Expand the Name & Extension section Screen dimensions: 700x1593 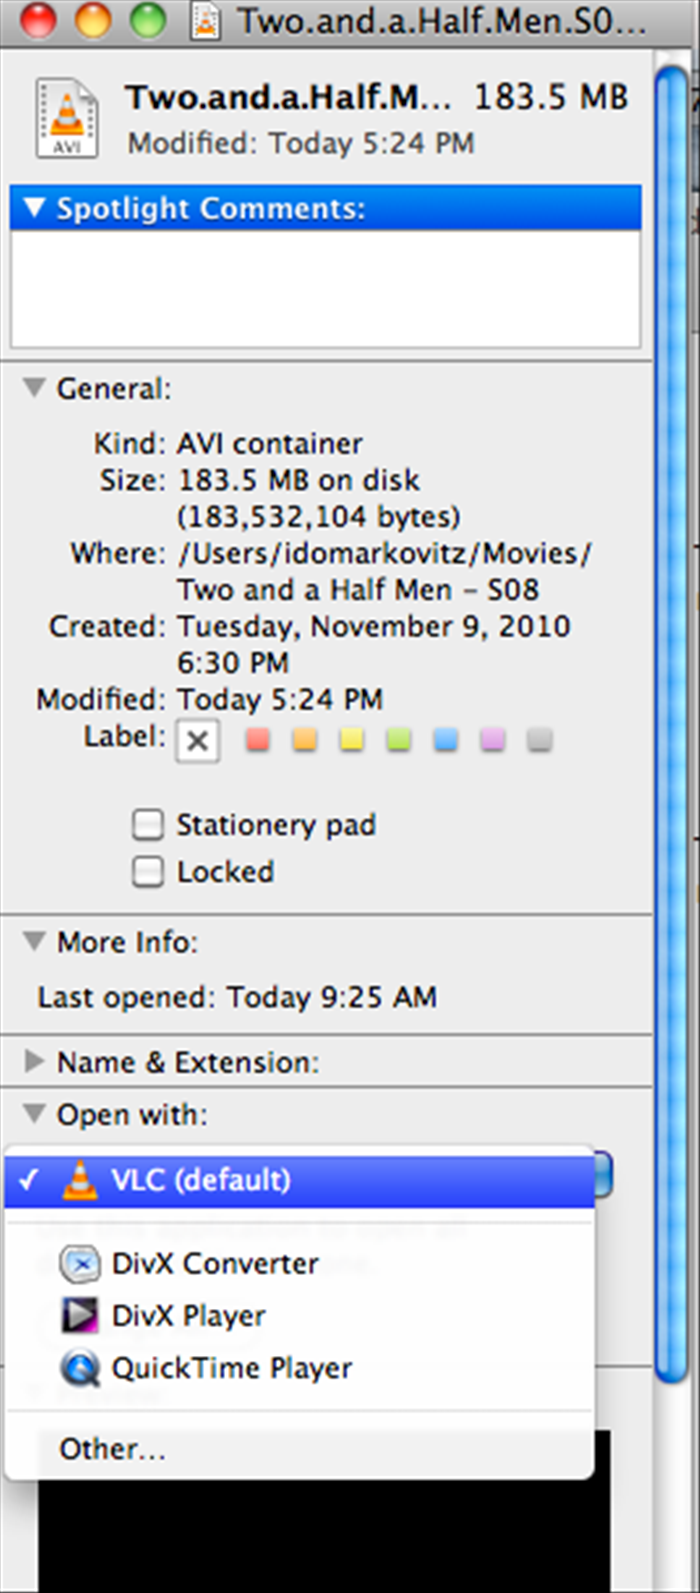click(35, 1061)
